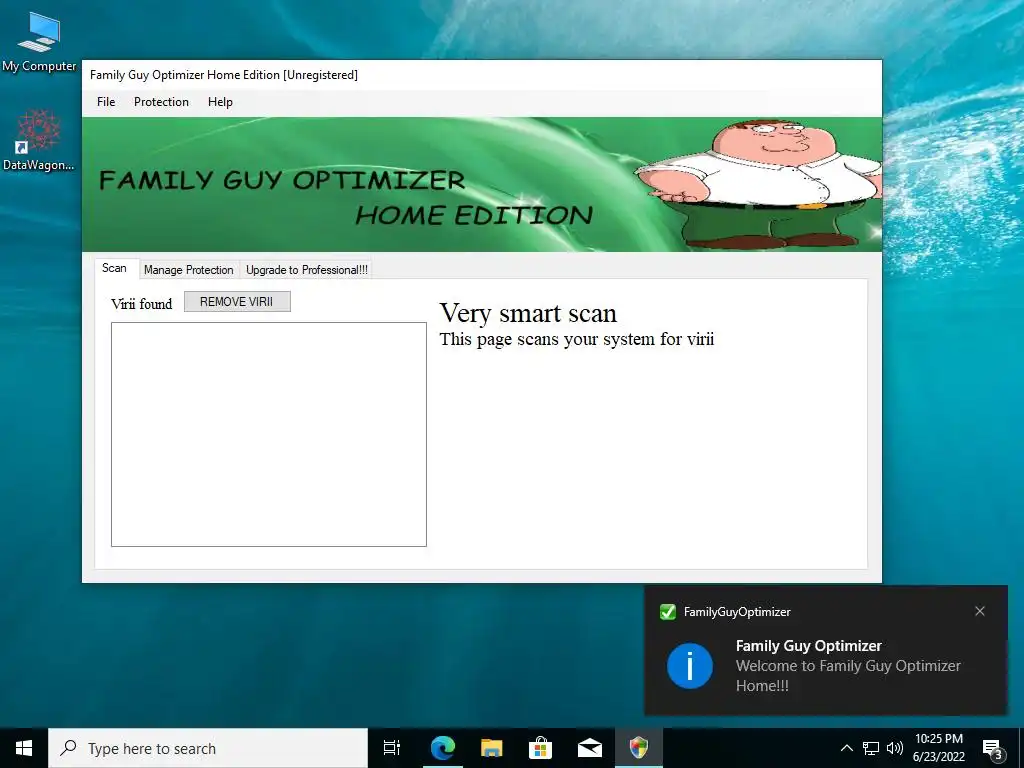Click the Type here to search box
The height and width of the screenshot is (768, 1024).
[x=208, y=748]
